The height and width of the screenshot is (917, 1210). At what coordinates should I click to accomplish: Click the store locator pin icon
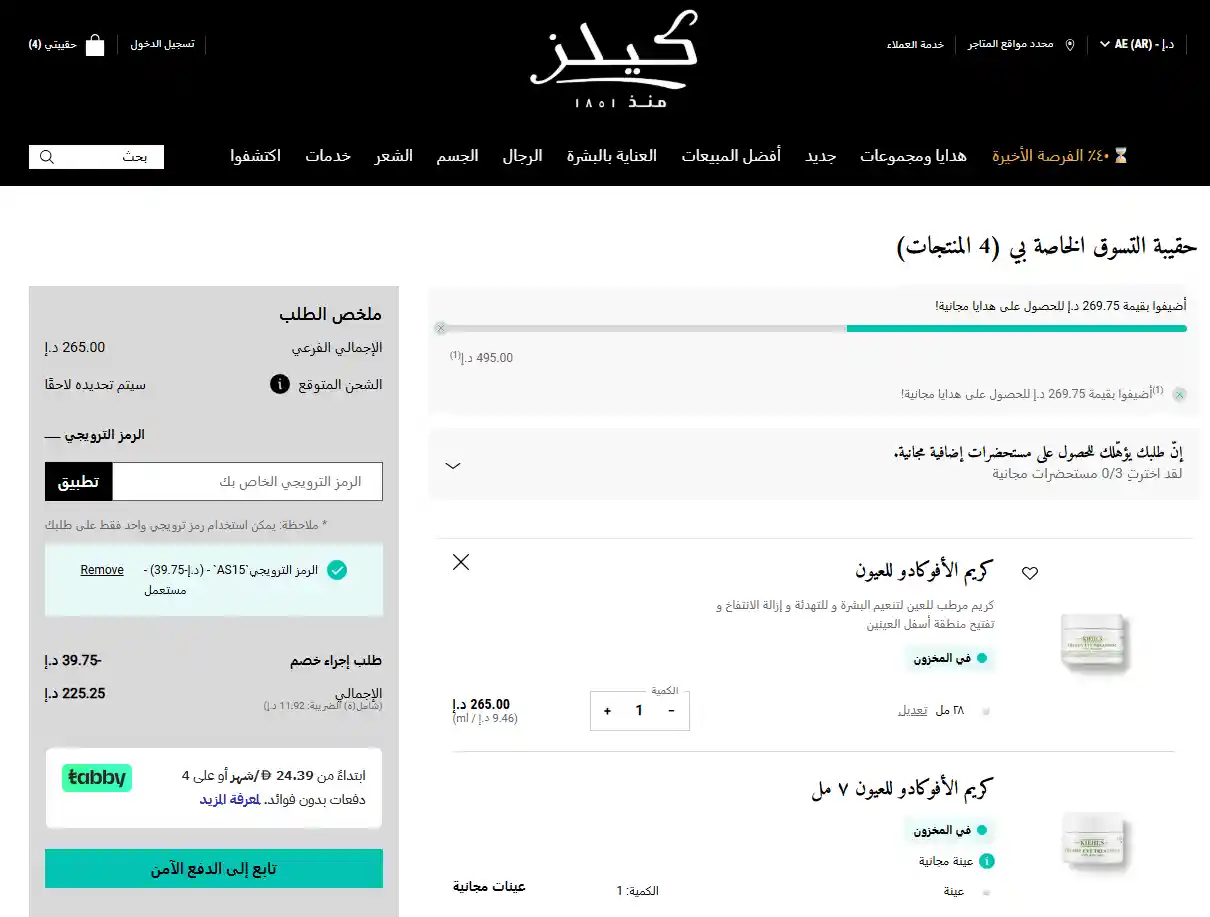[1070, 45]
